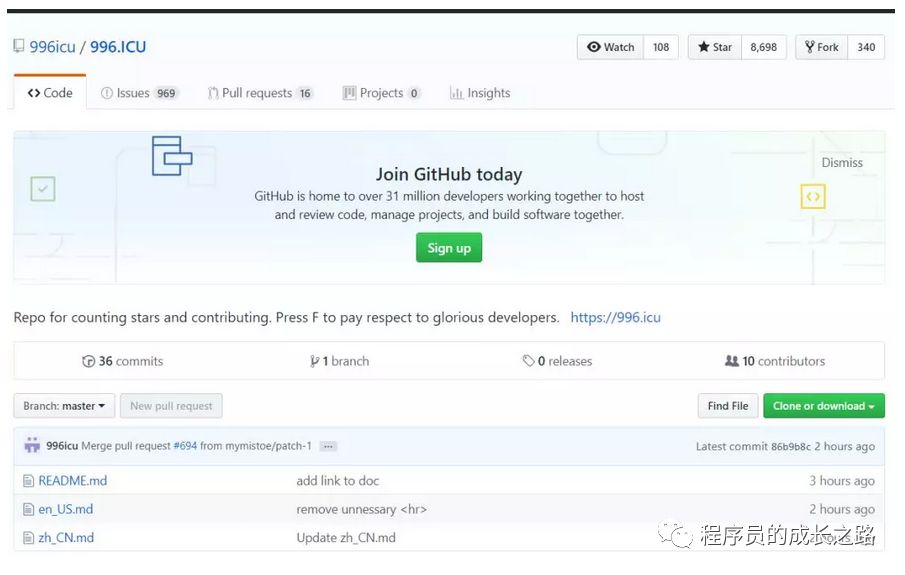Click the green Sign up button
Image resolution: width=905 pixels, height=575 pixels.
coord(449,248)
